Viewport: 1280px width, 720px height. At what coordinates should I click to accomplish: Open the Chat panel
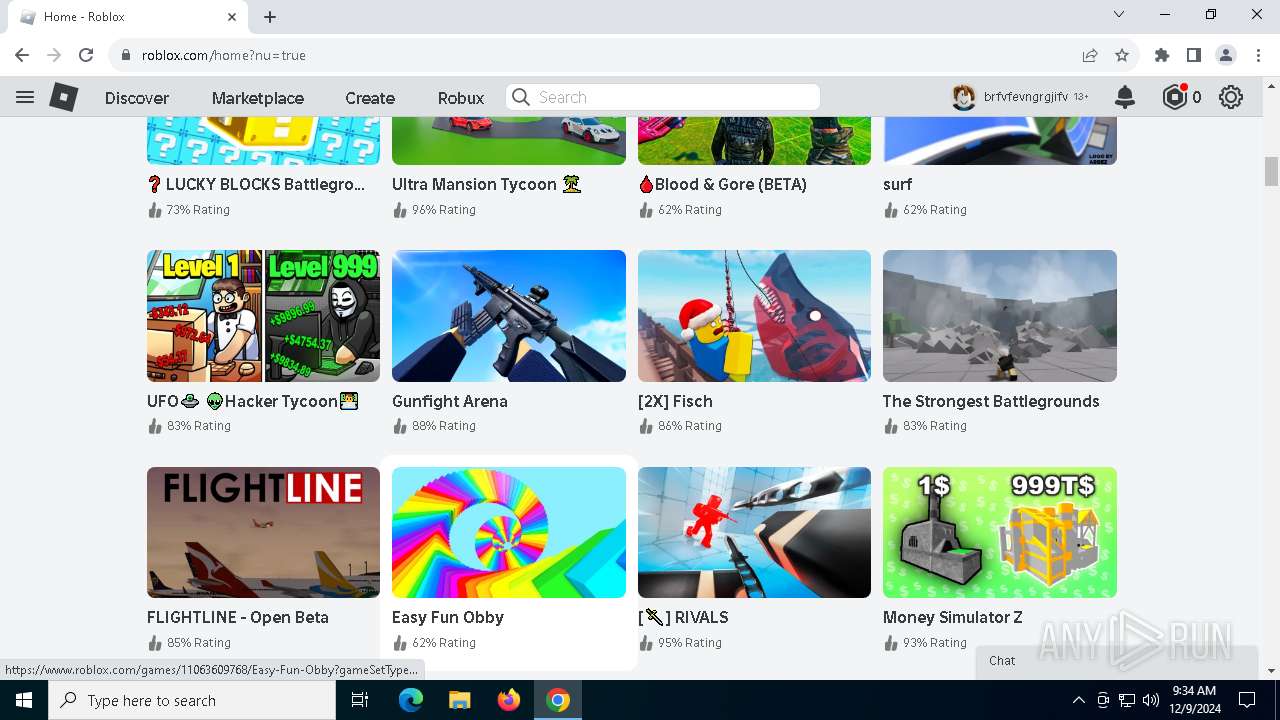coord(1116,660)
